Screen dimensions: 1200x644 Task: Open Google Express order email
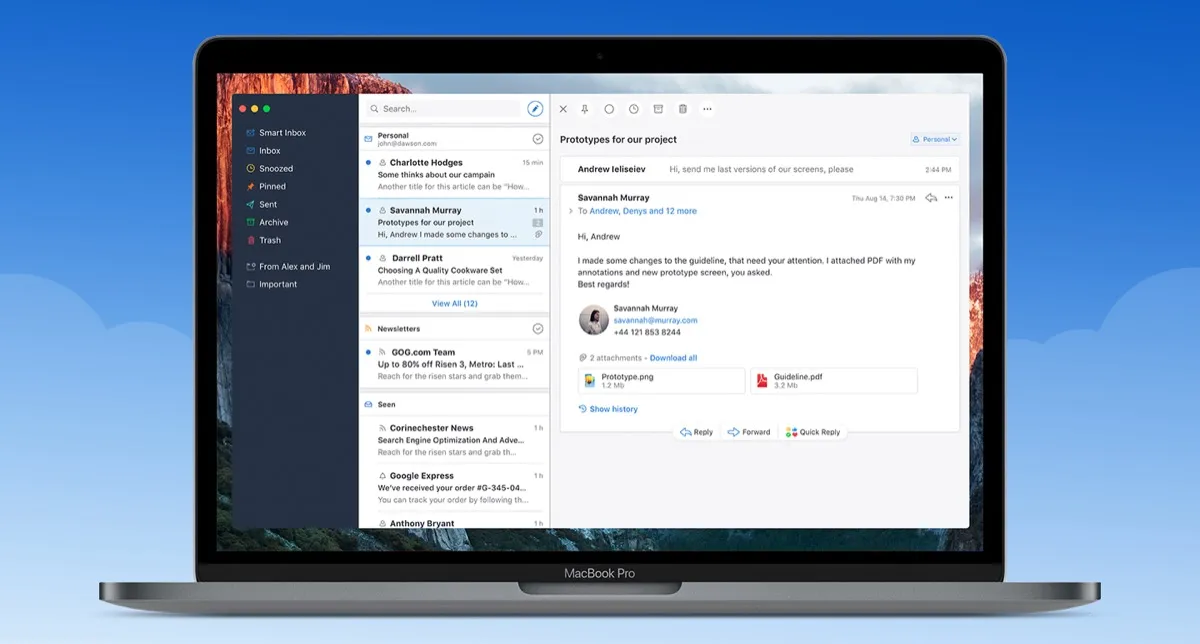(454, 488)
